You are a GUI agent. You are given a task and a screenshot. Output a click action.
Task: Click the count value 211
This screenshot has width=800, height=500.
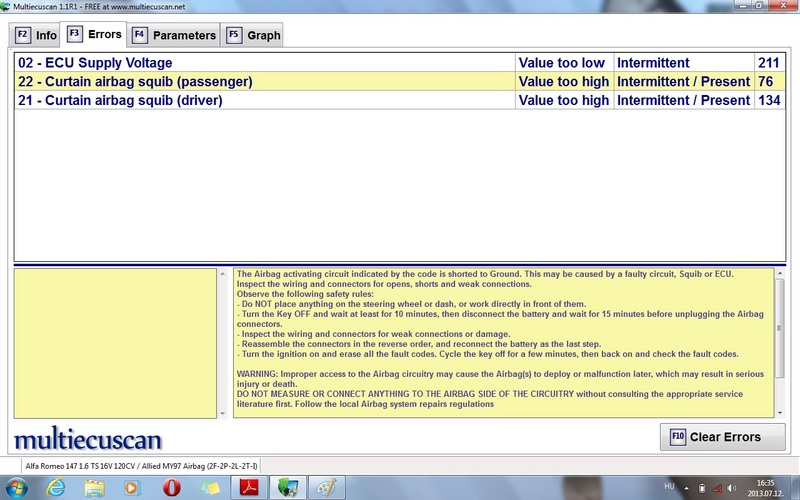tap(769, 63)
